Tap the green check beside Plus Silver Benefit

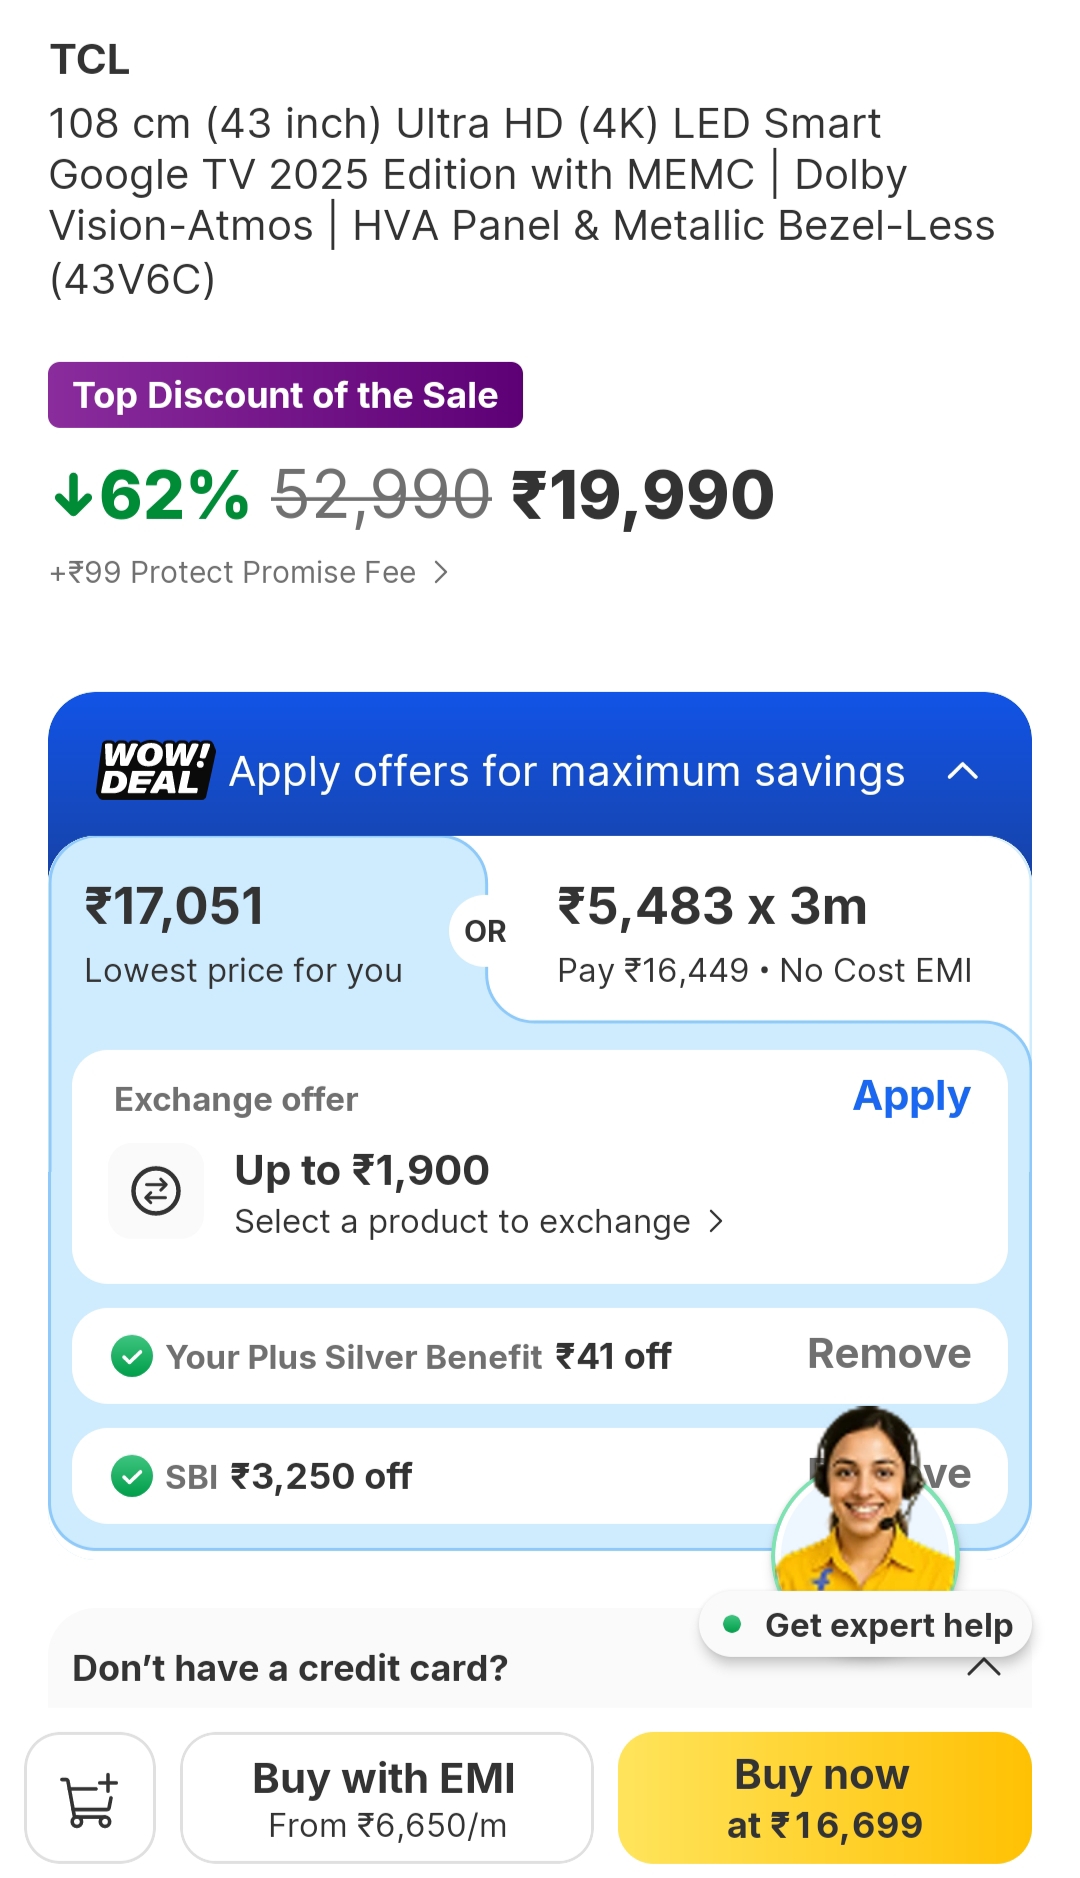pos(132,1356)
